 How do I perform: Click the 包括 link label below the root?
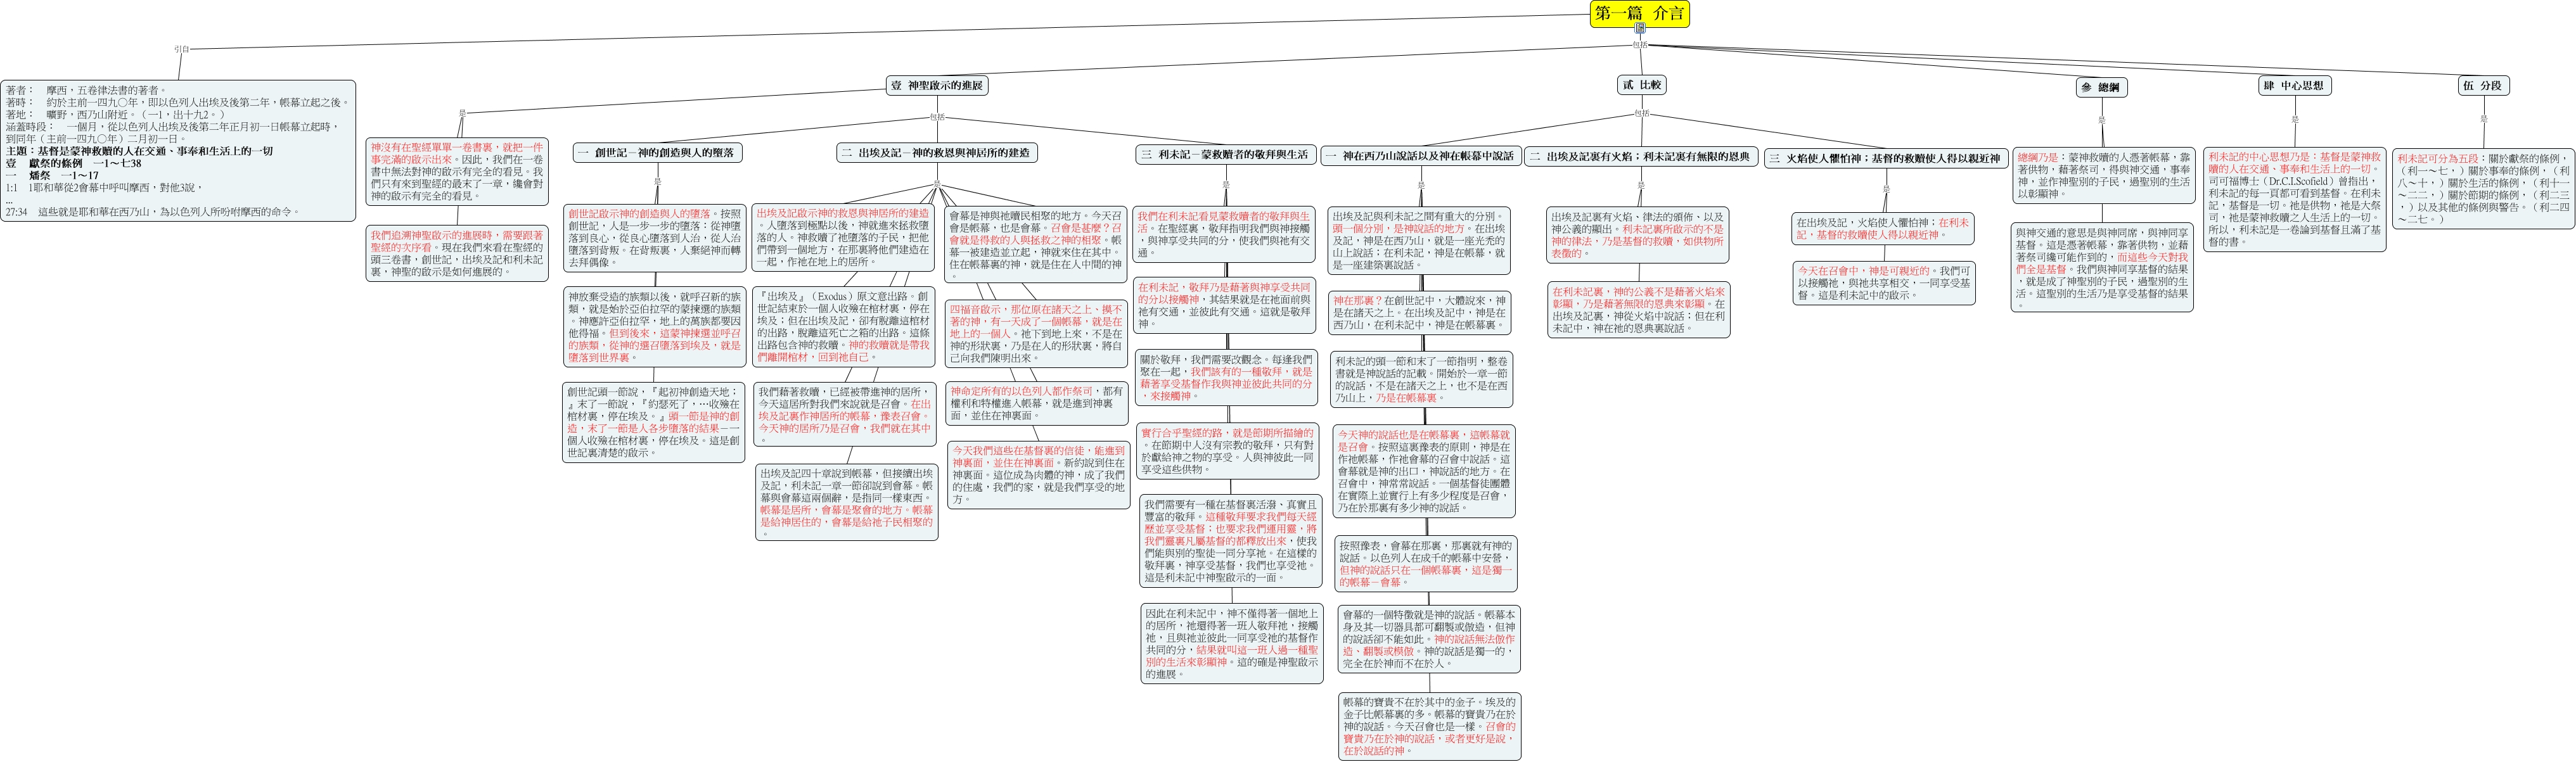pyautogui.click(x=1640, y=45)
